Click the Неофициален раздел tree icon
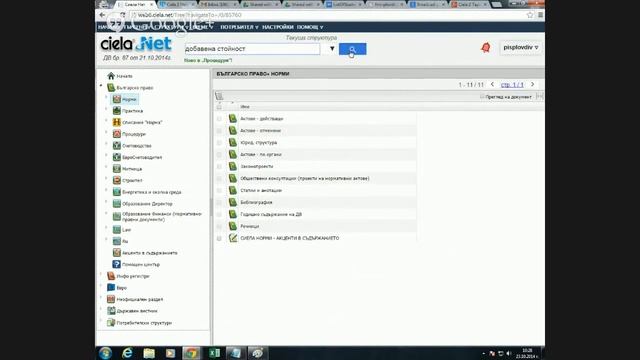The image size is (640, 360). [111, 299]
